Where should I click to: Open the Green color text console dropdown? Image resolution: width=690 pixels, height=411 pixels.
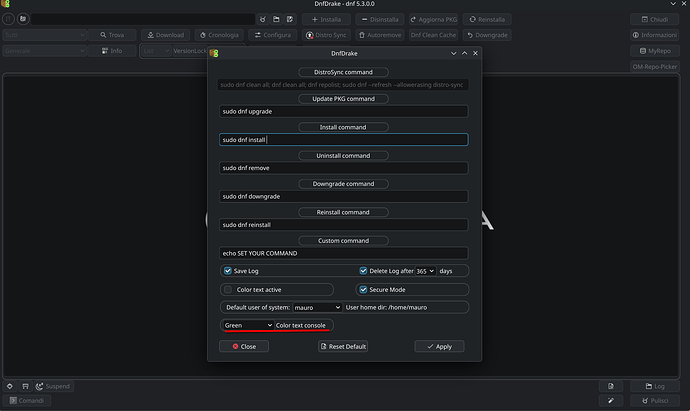coord(248,325)
